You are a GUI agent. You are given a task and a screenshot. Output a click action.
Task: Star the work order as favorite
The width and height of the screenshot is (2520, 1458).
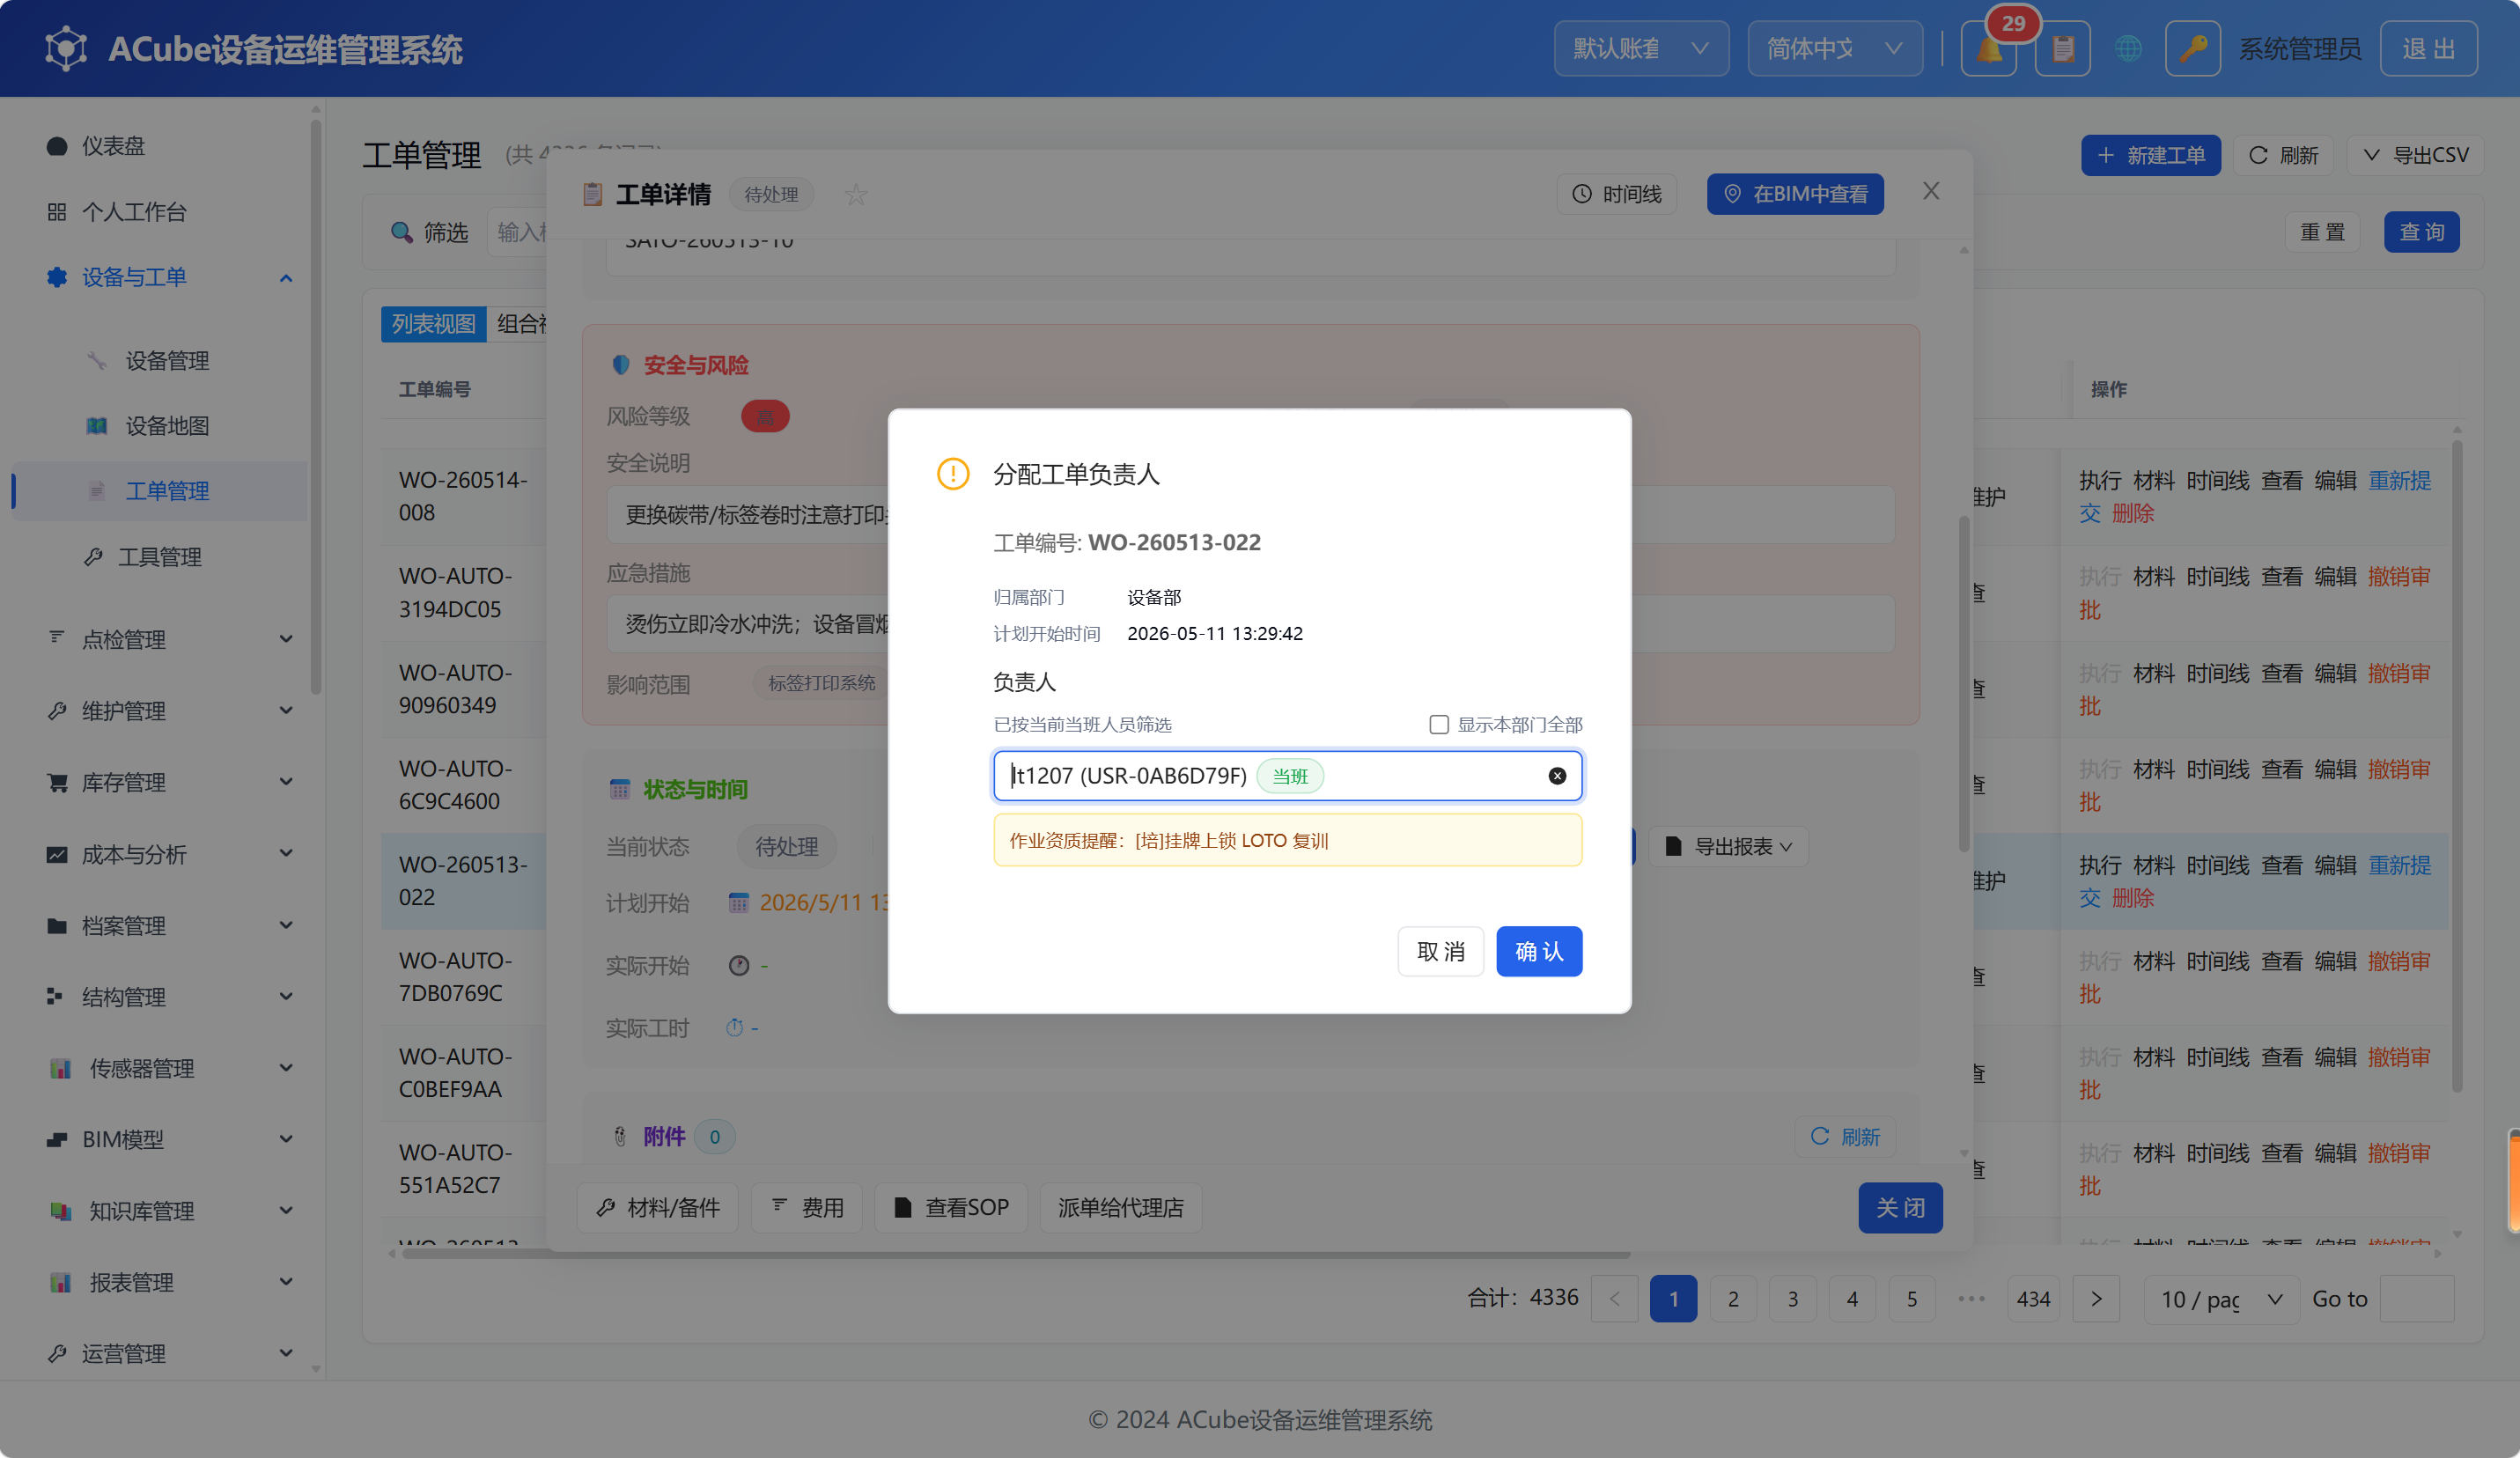click(855, 194)
